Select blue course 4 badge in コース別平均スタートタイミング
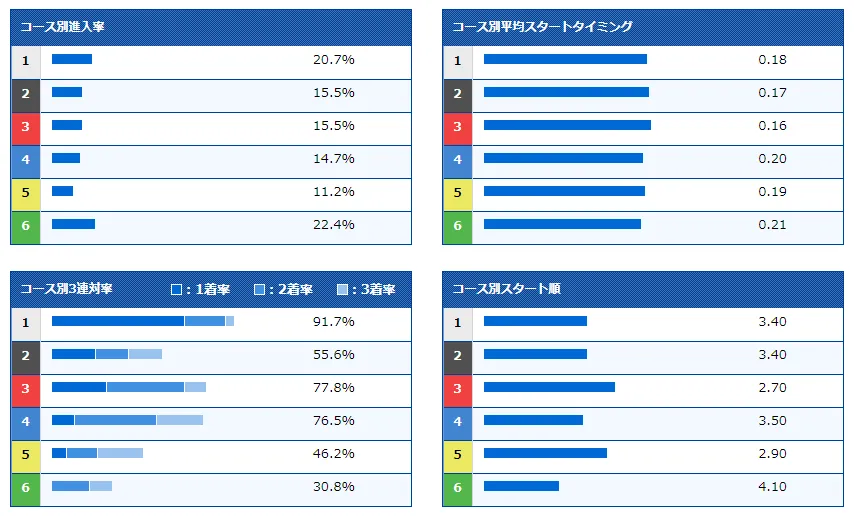Screen dimensions: 854x516 pyautogui.click(x=457, y=159)
